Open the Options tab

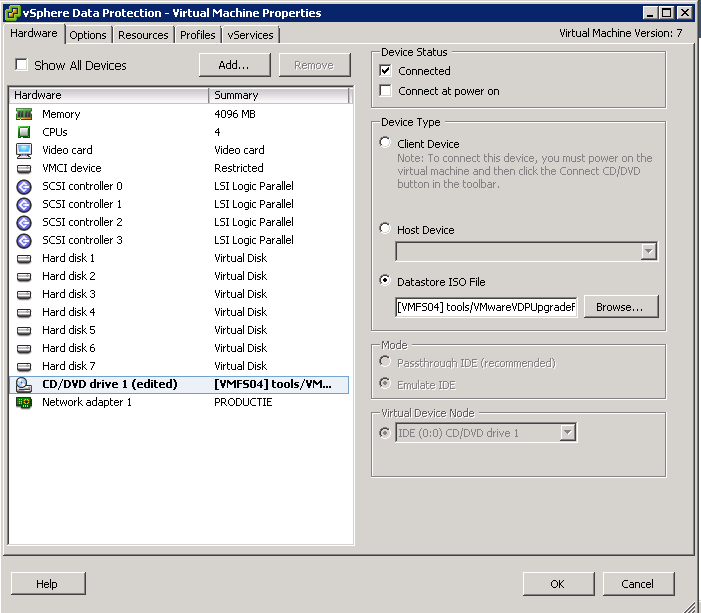[88, 35]
